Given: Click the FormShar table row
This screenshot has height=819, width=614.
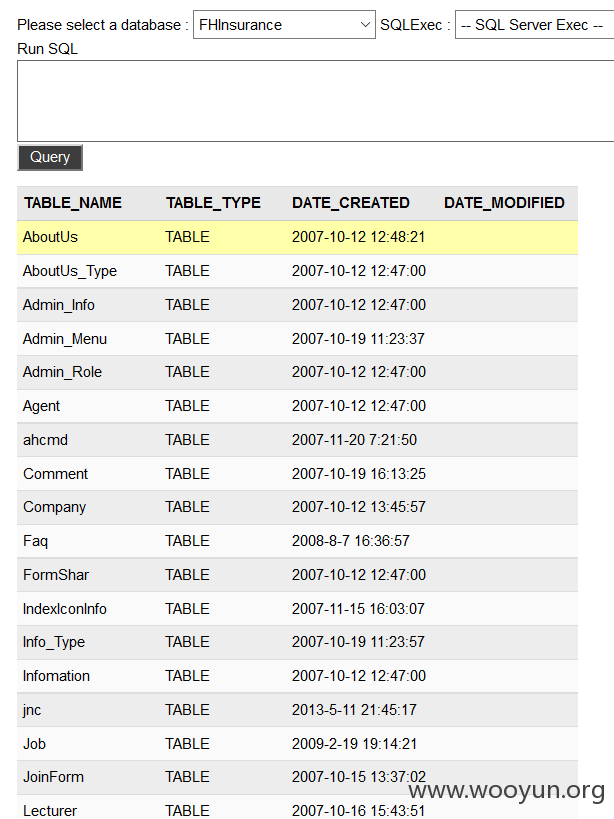Looking at the screenshot, I should coord(297,575).
